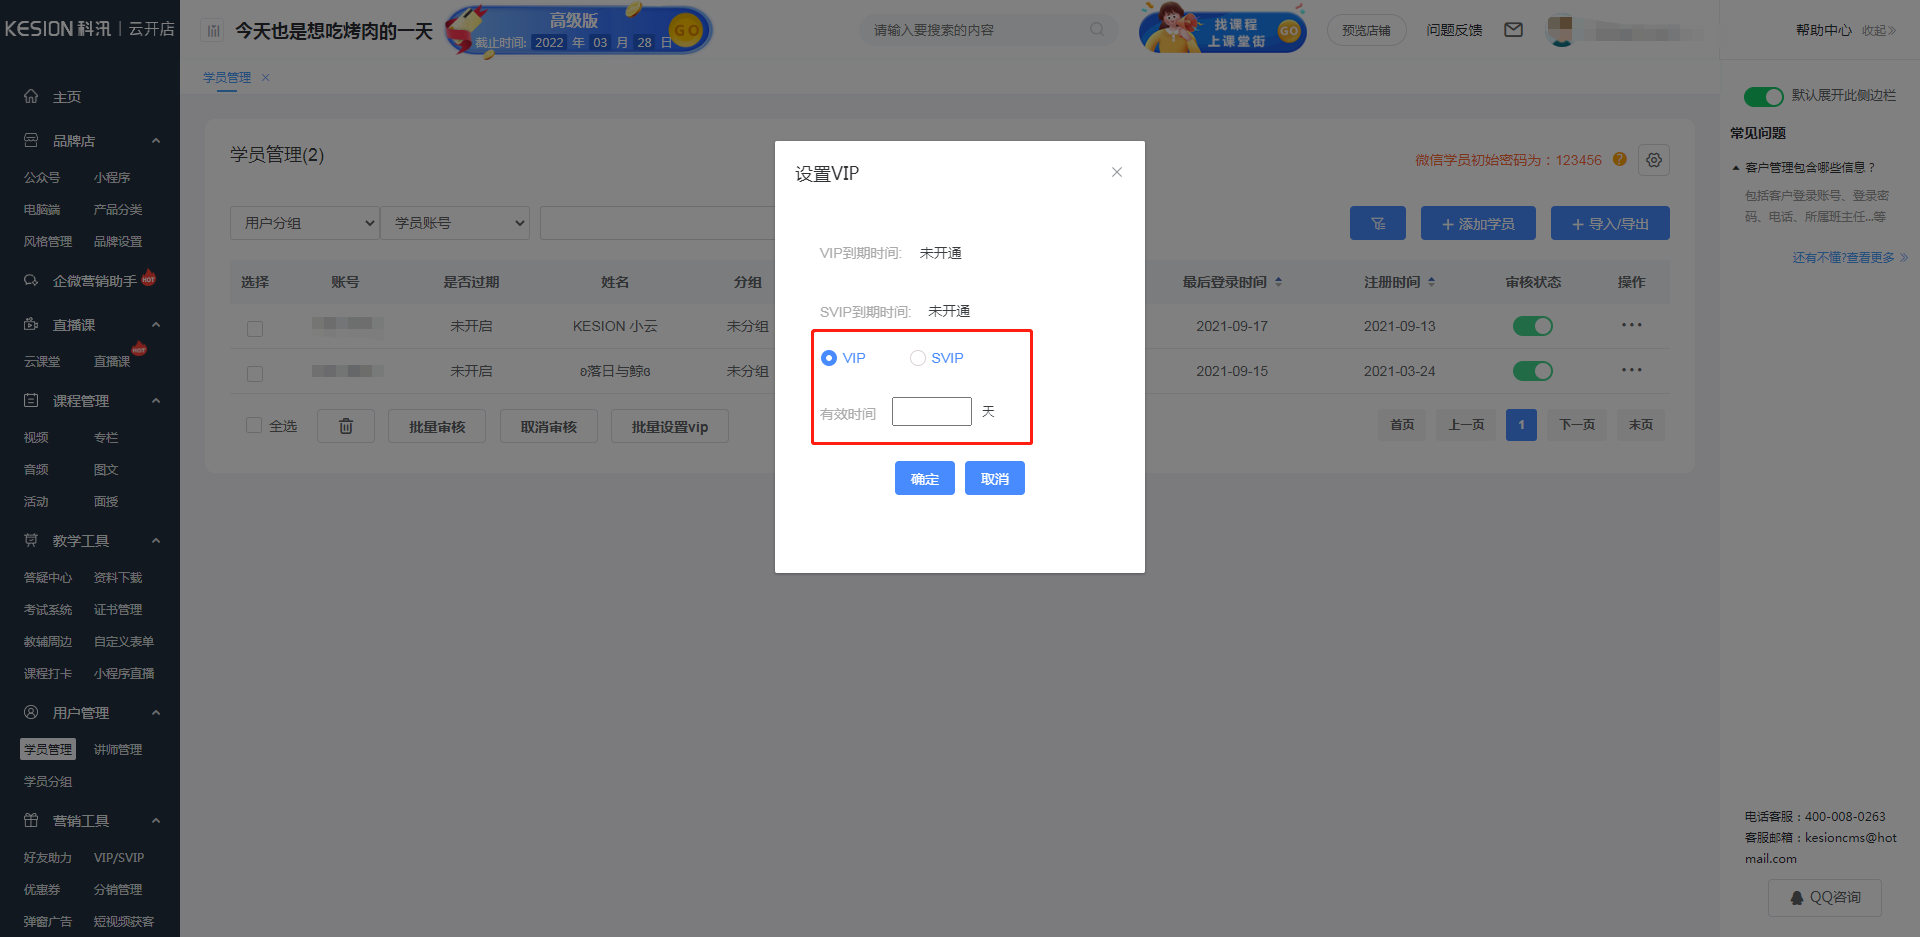The height and width of the screenshot is (937, 1920).
Task: Click the password help question icon
Action: 1620,159
